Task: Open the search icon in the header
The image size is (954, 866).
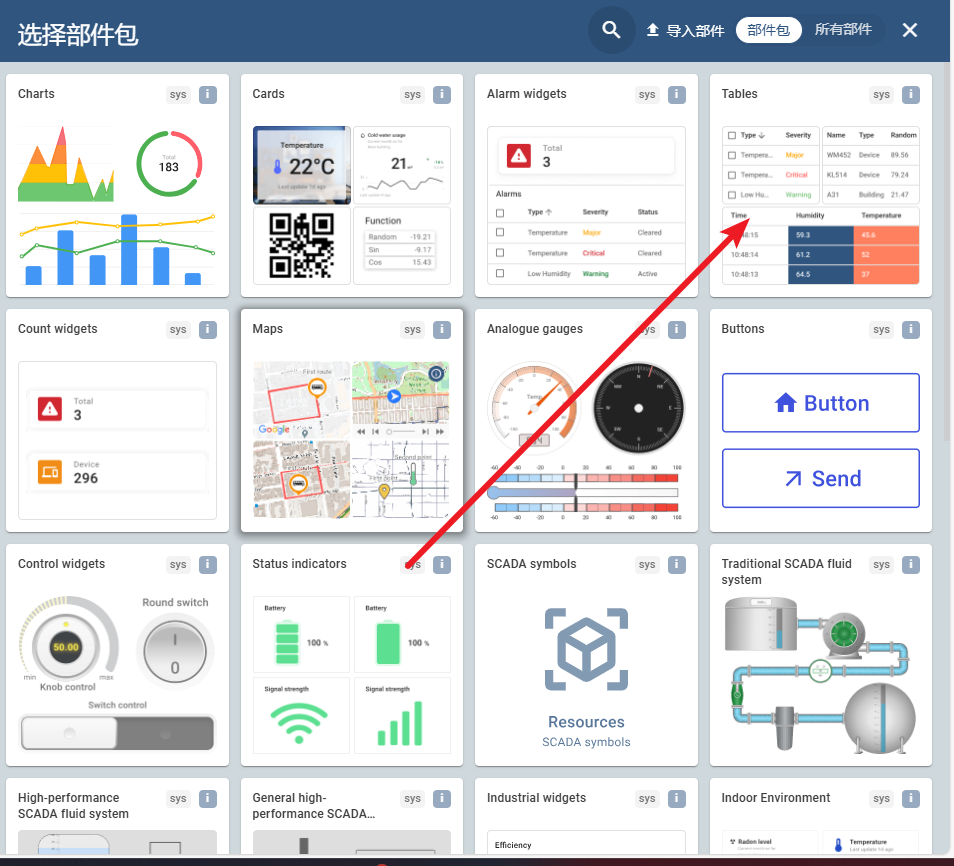Action: pyautogui.click(x=611, y=30)
